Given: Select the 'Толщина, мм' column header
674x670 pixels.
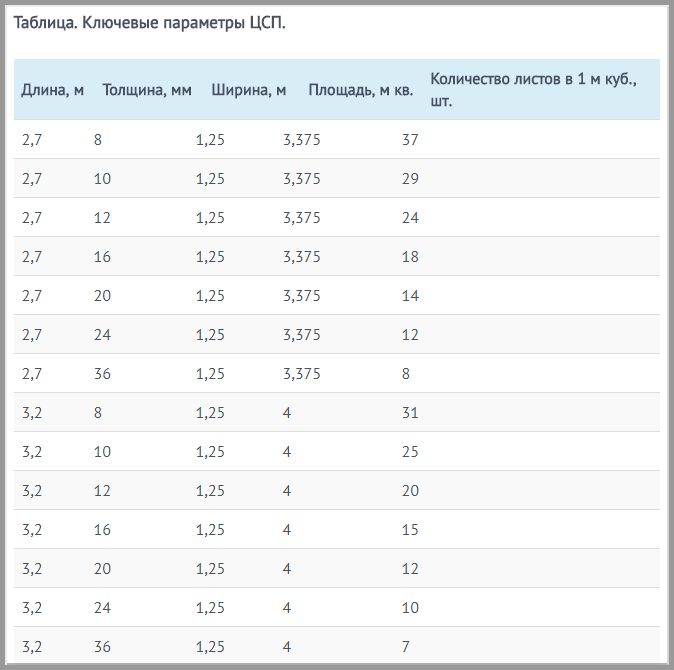Looking at the screenshot, I should pyautogui.click(x=147, y=90).
